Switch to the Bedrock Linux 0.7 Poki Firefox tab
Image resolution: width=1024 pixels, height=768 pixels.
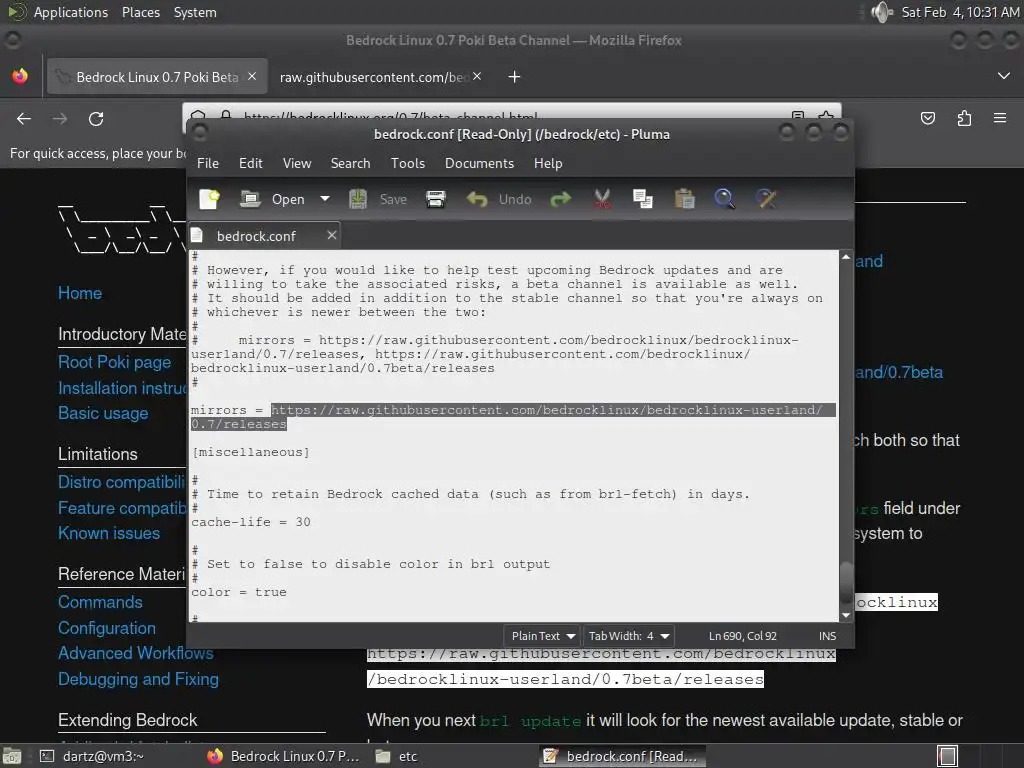(157, 77)
